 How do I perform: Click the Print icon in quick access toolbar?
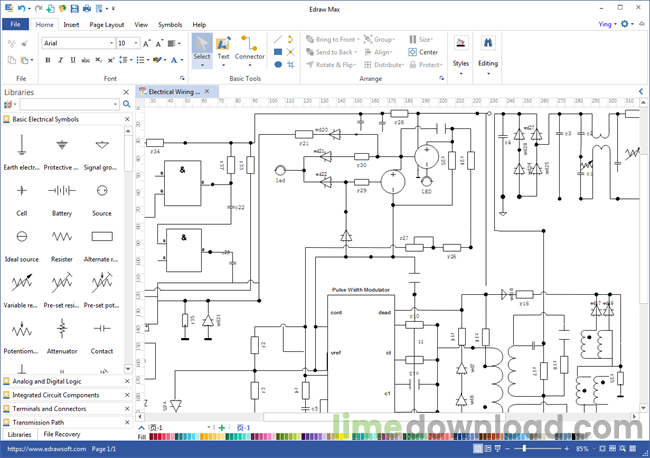[x=87, y=8]
